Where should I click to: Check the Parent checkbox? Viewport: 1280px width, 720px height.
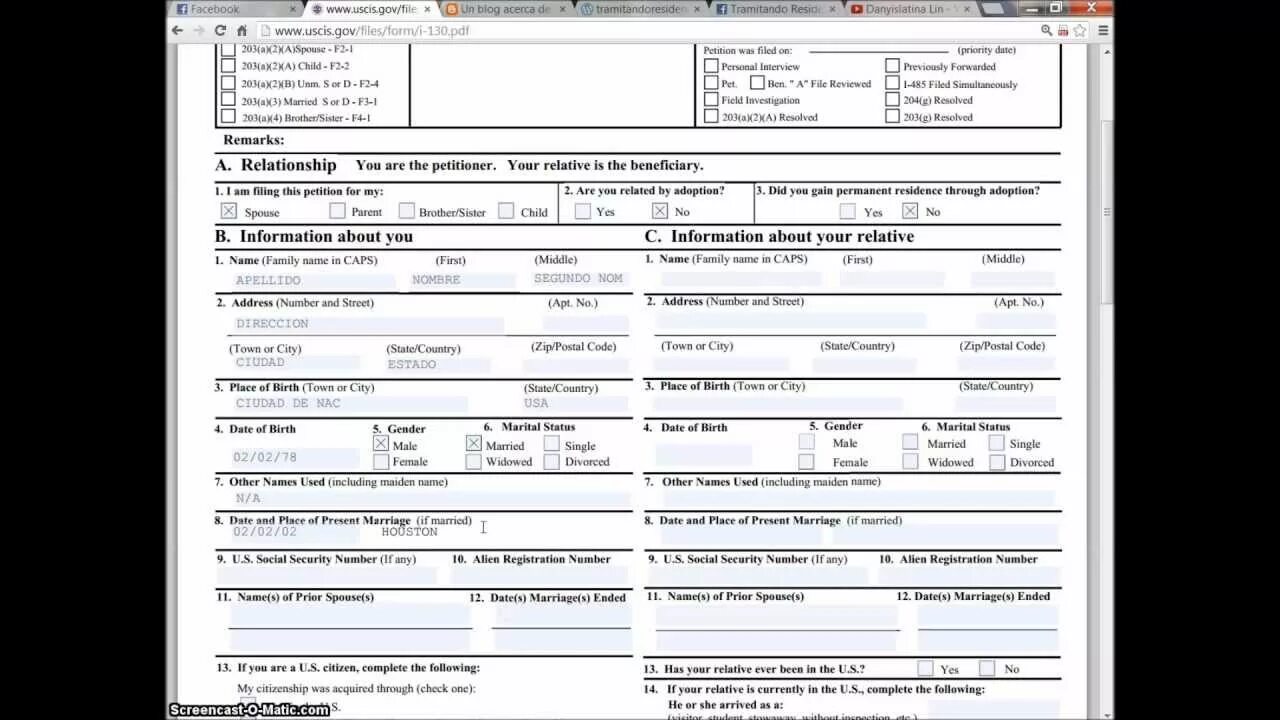pos(337,211)
